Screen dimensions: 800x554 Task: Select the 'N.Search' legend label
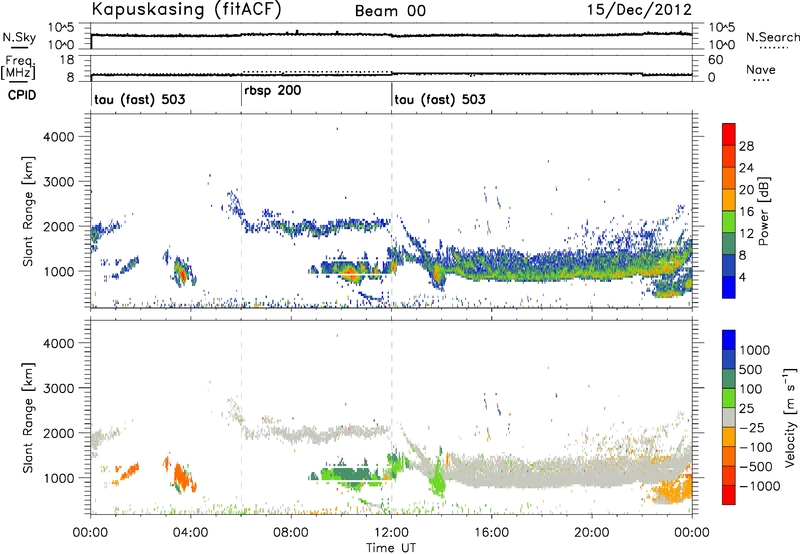pos(773,37)
